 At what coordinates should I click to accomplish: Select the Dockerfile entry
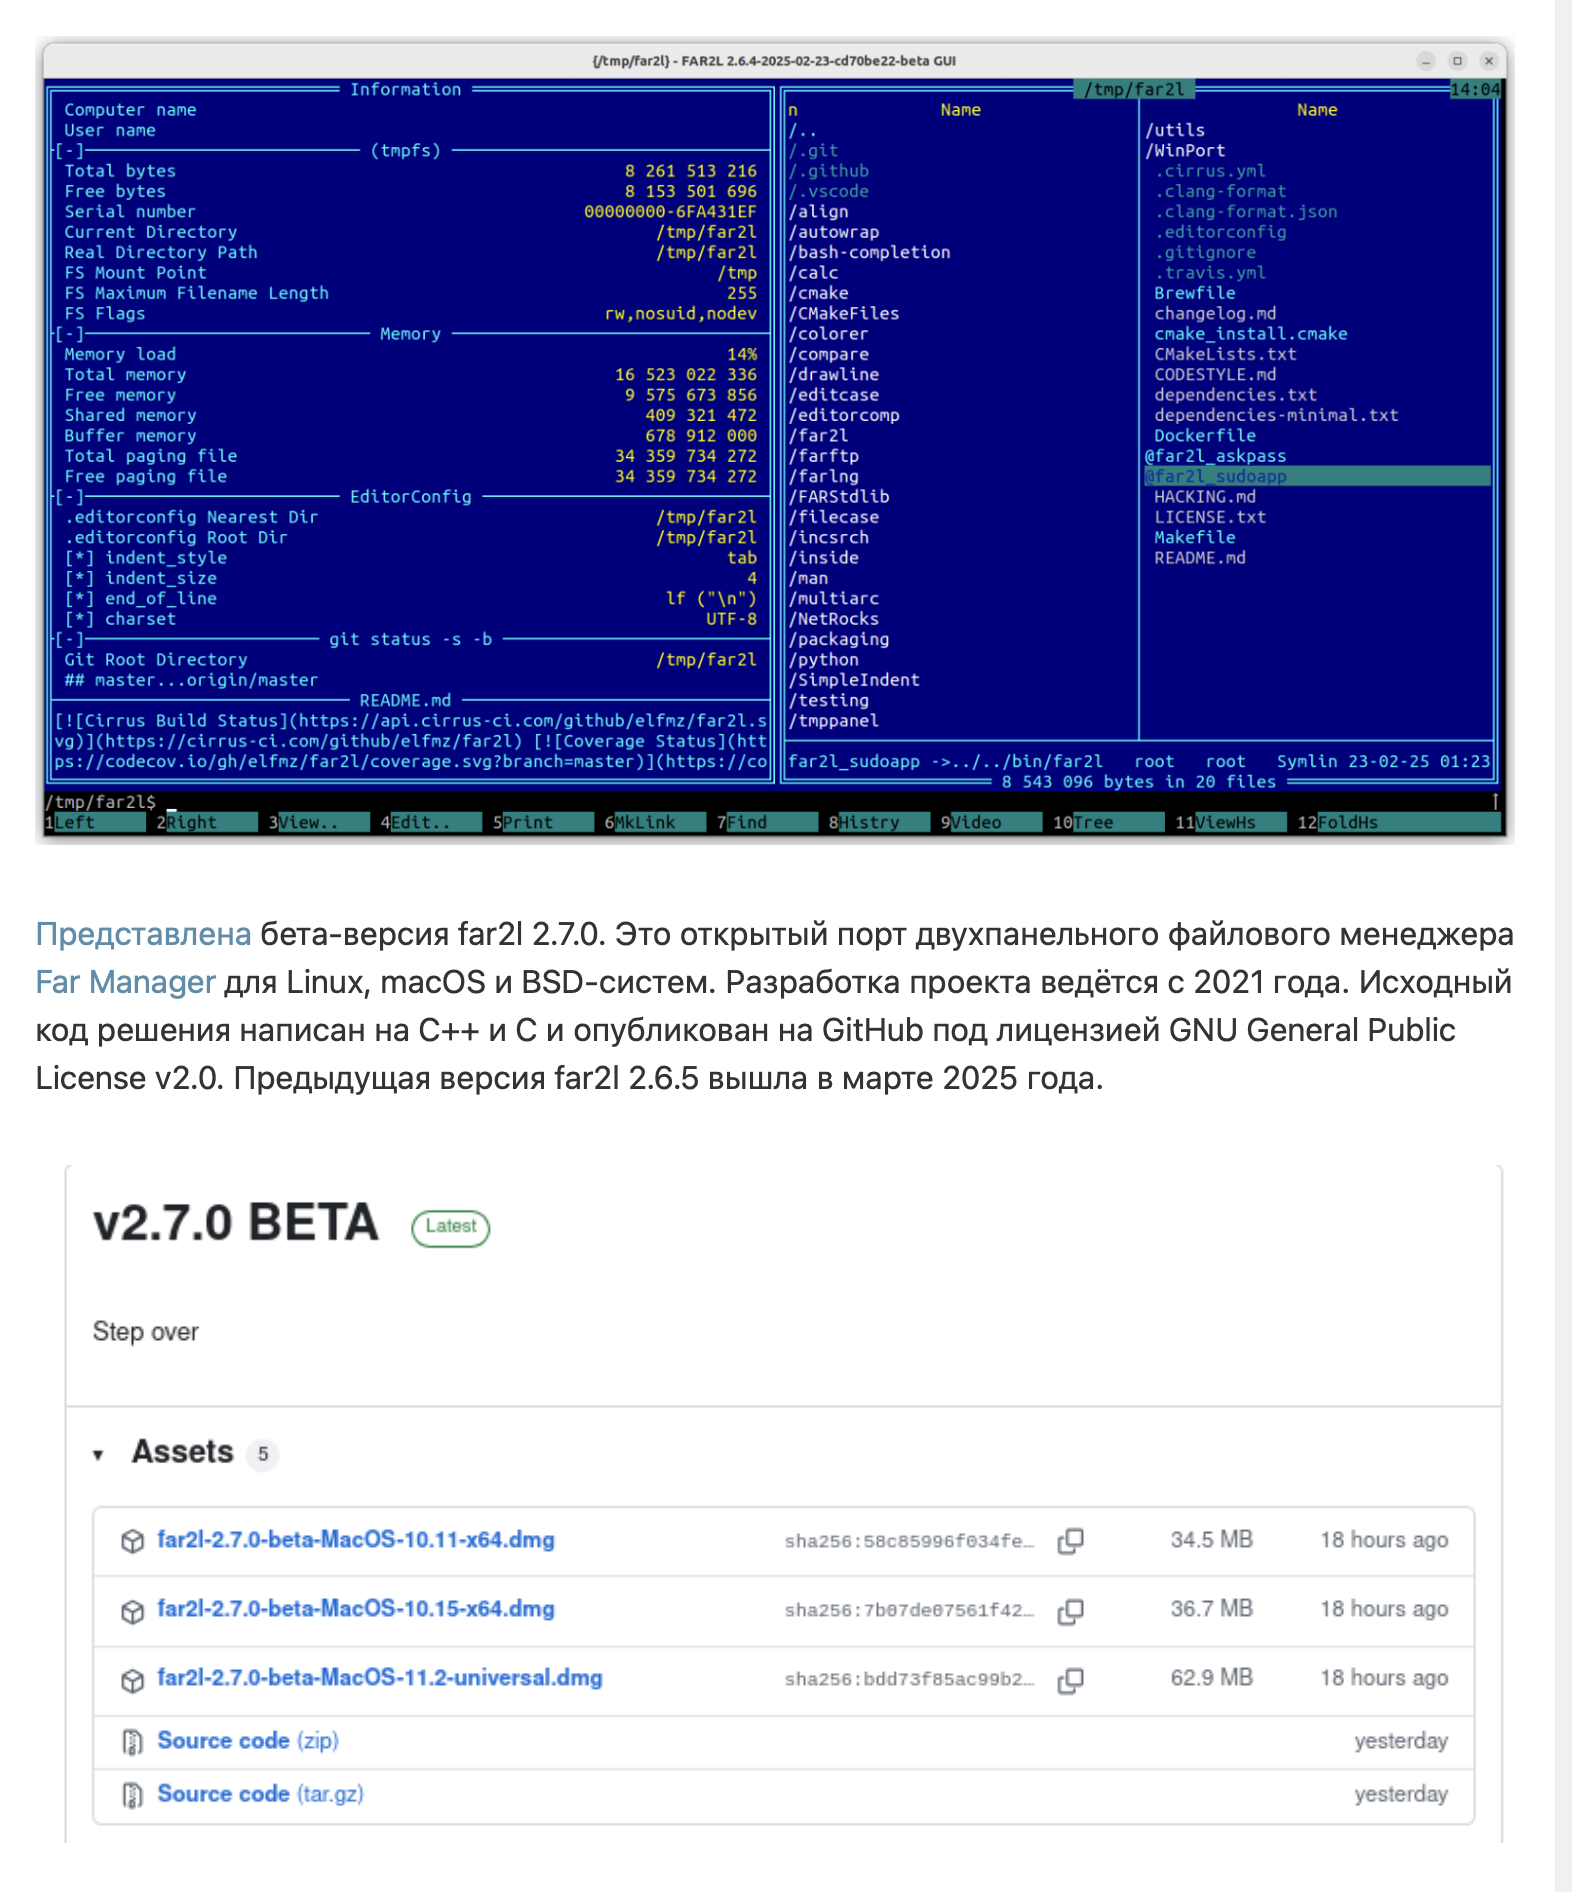(x=1205, y=436)
